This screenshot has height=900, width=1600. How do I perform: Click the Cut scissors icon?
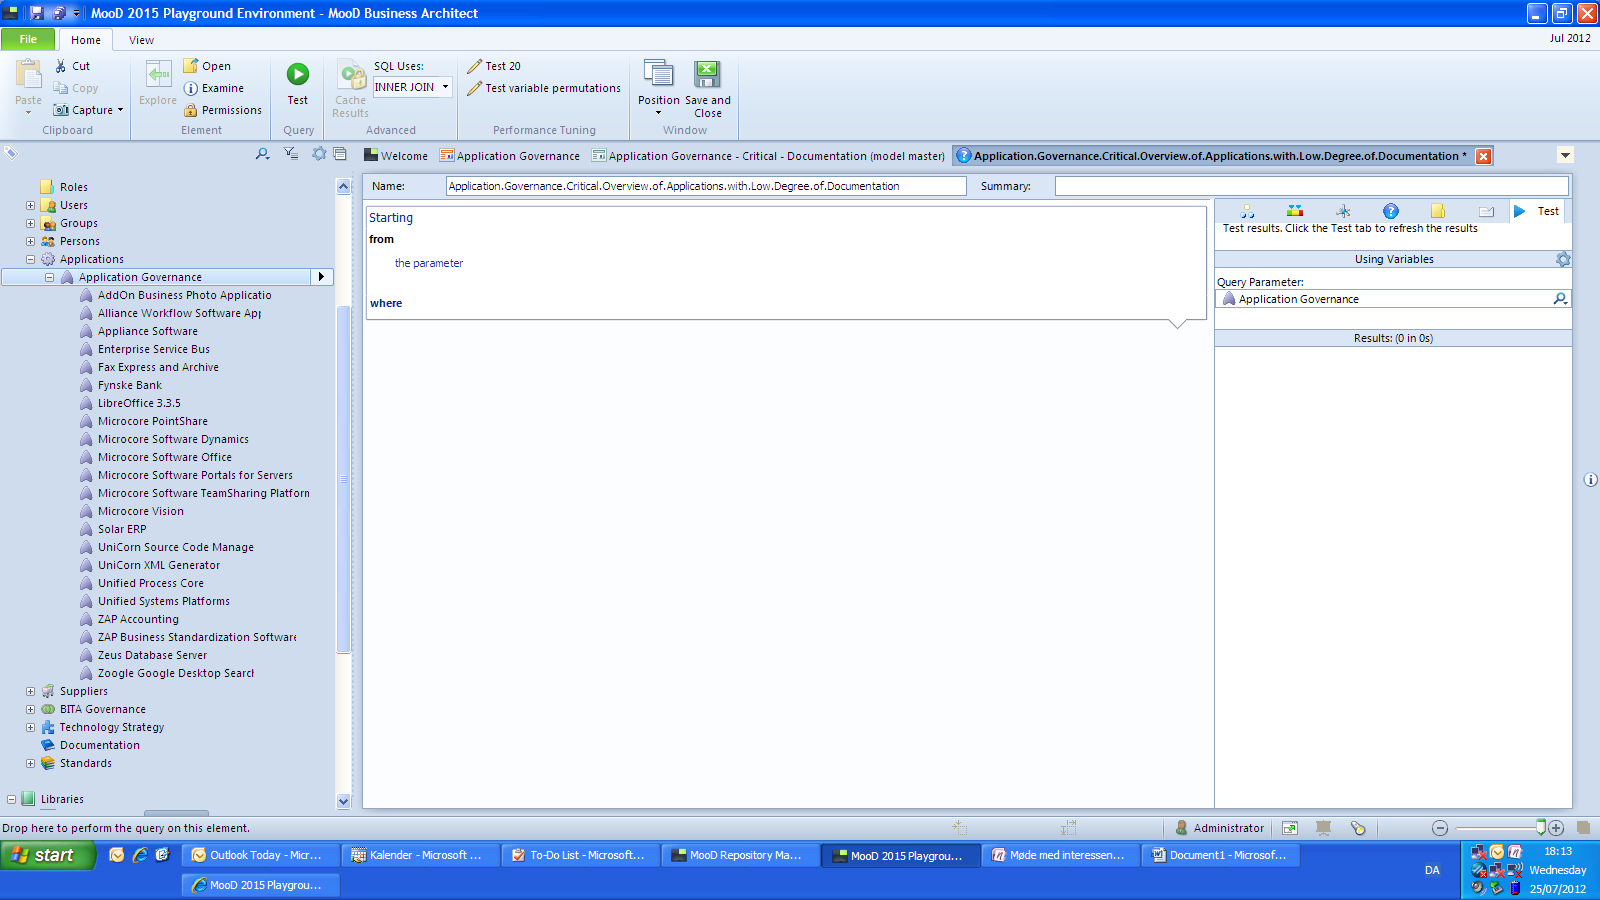pos(61,66)
